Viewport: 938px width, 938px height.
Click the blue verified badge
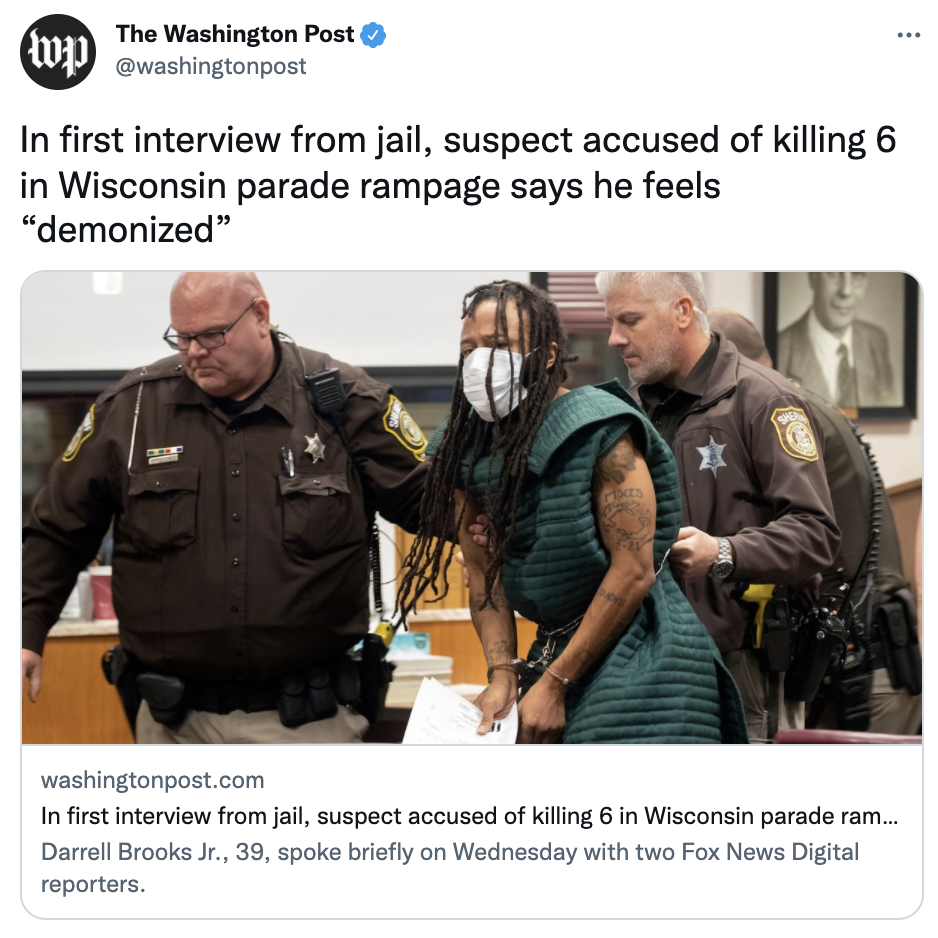click(x=374, y=35)
